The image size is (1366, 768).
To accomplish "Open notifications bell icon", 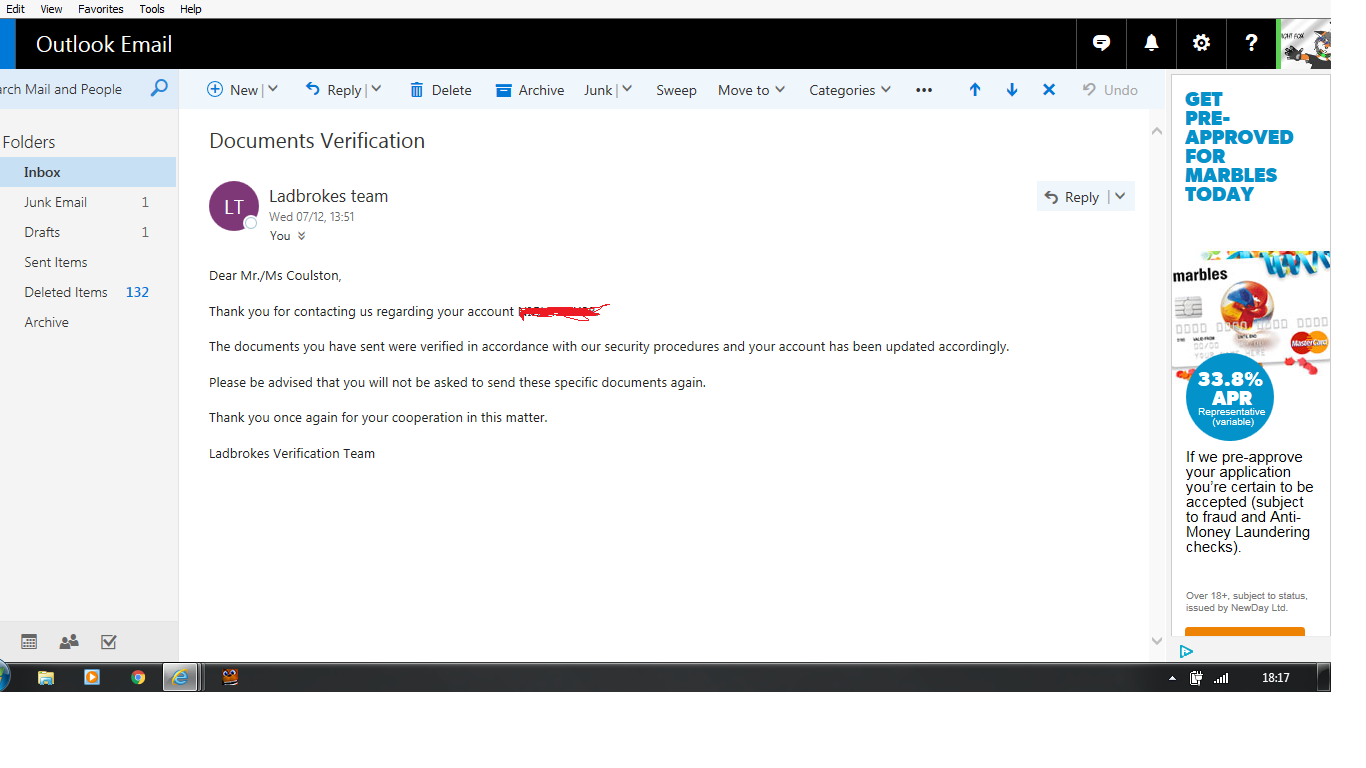I will (1152, 43).
